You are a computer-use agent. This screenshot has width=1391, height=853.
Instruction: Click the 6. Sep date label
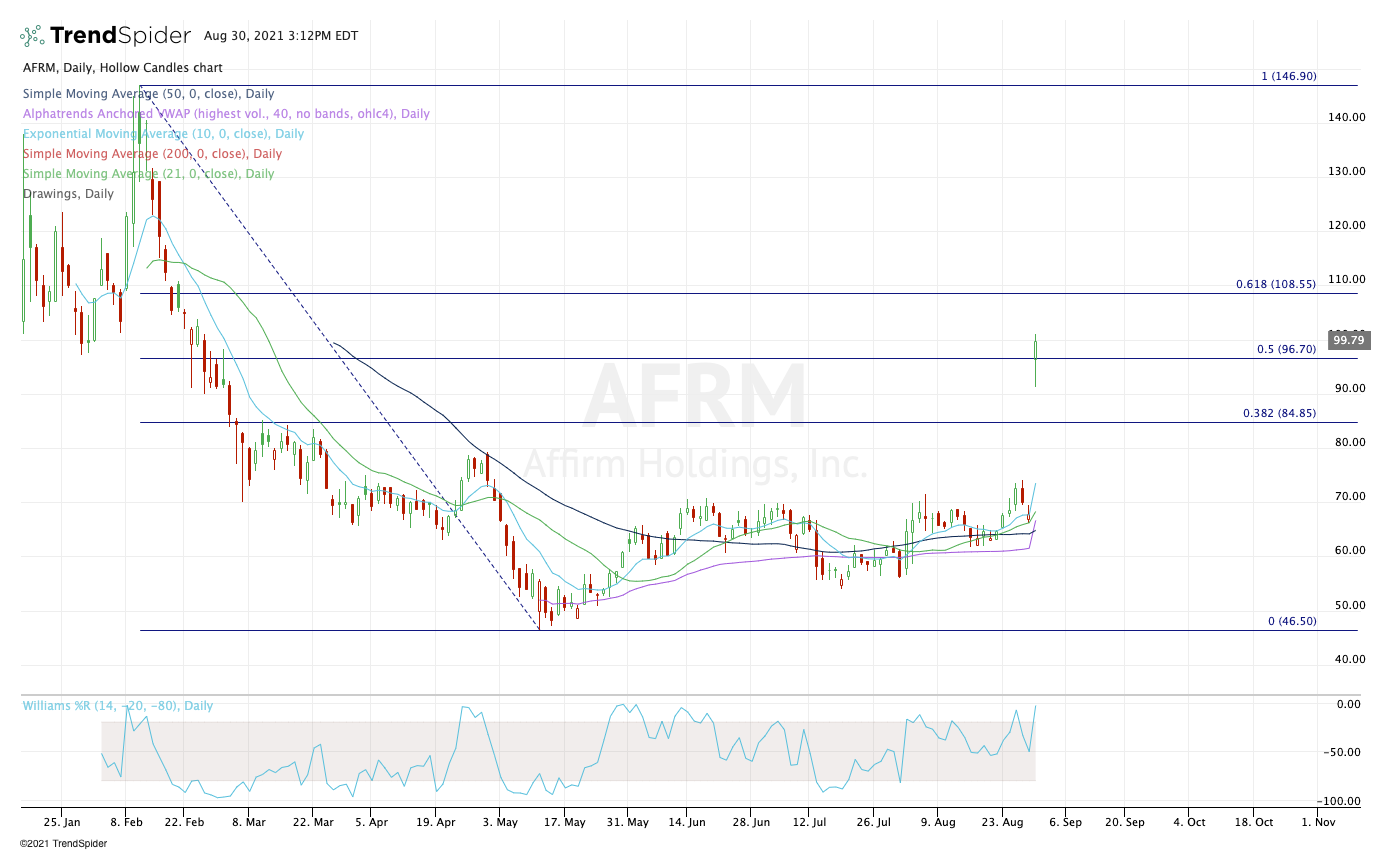1064,822
